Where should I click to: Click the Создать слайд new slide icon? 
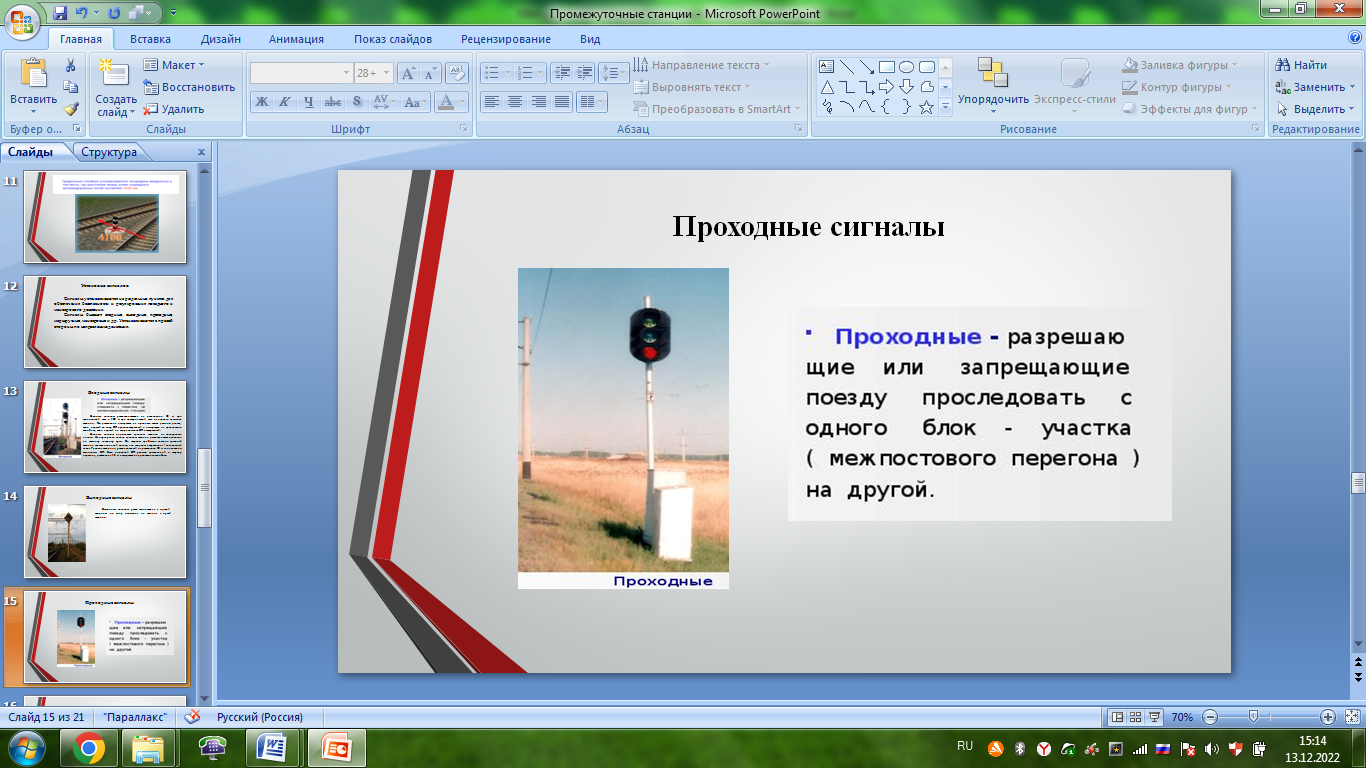point(115,73)
